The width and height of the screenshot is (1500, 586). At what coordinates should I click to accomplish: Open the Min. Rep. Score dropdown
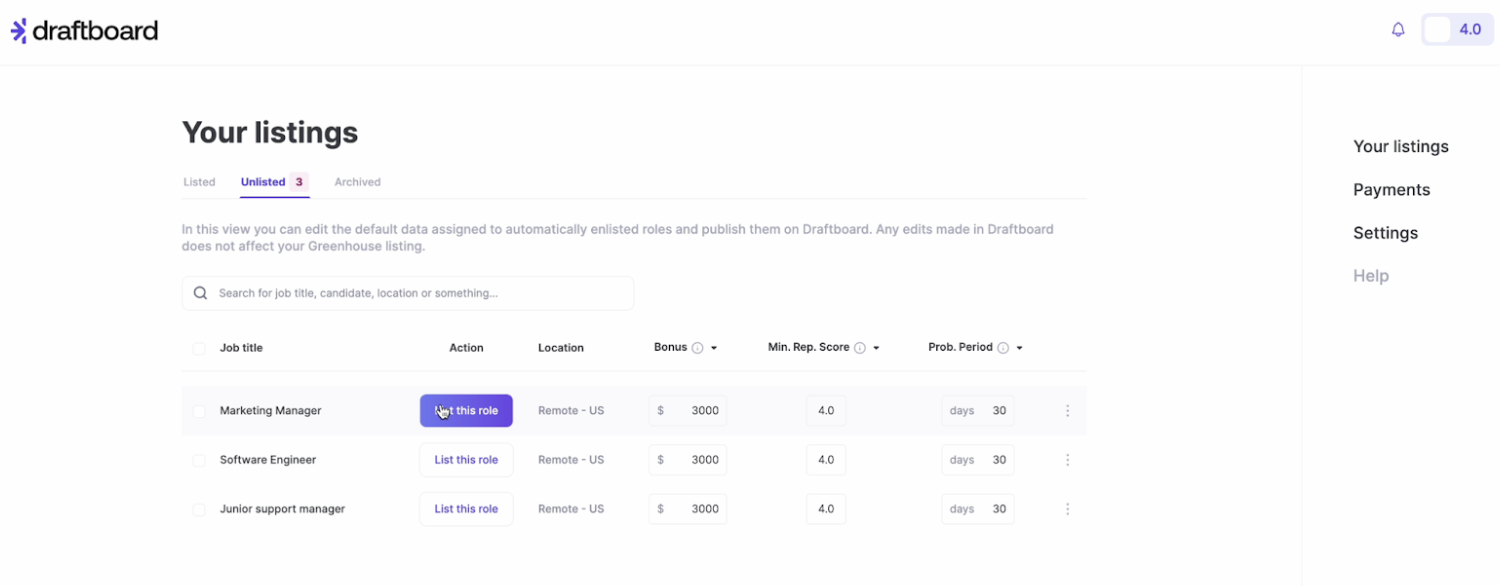click(876, 347)
